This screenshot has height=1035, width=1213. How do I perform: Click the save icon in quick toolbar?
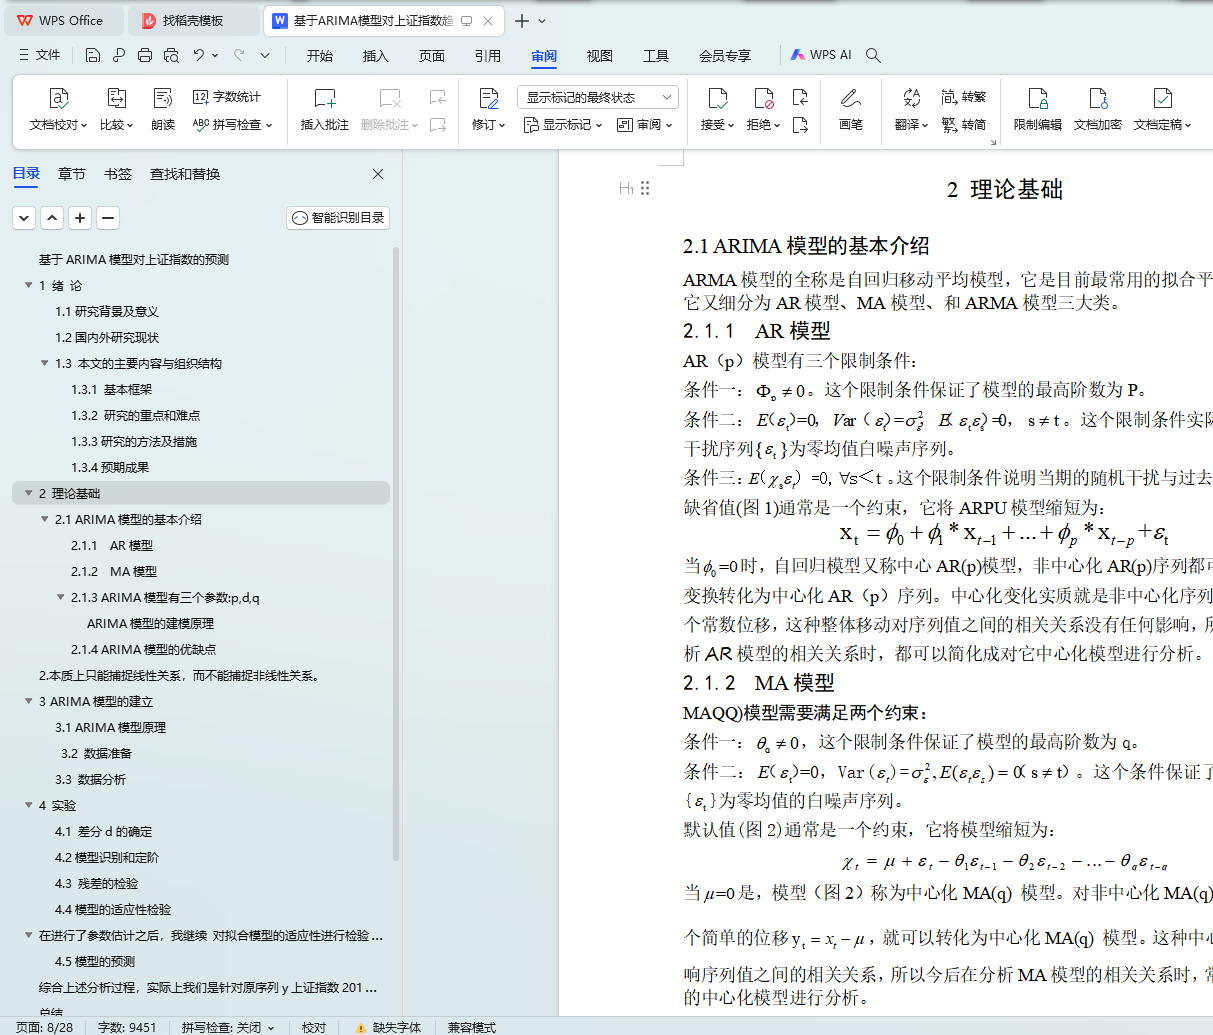93,55
